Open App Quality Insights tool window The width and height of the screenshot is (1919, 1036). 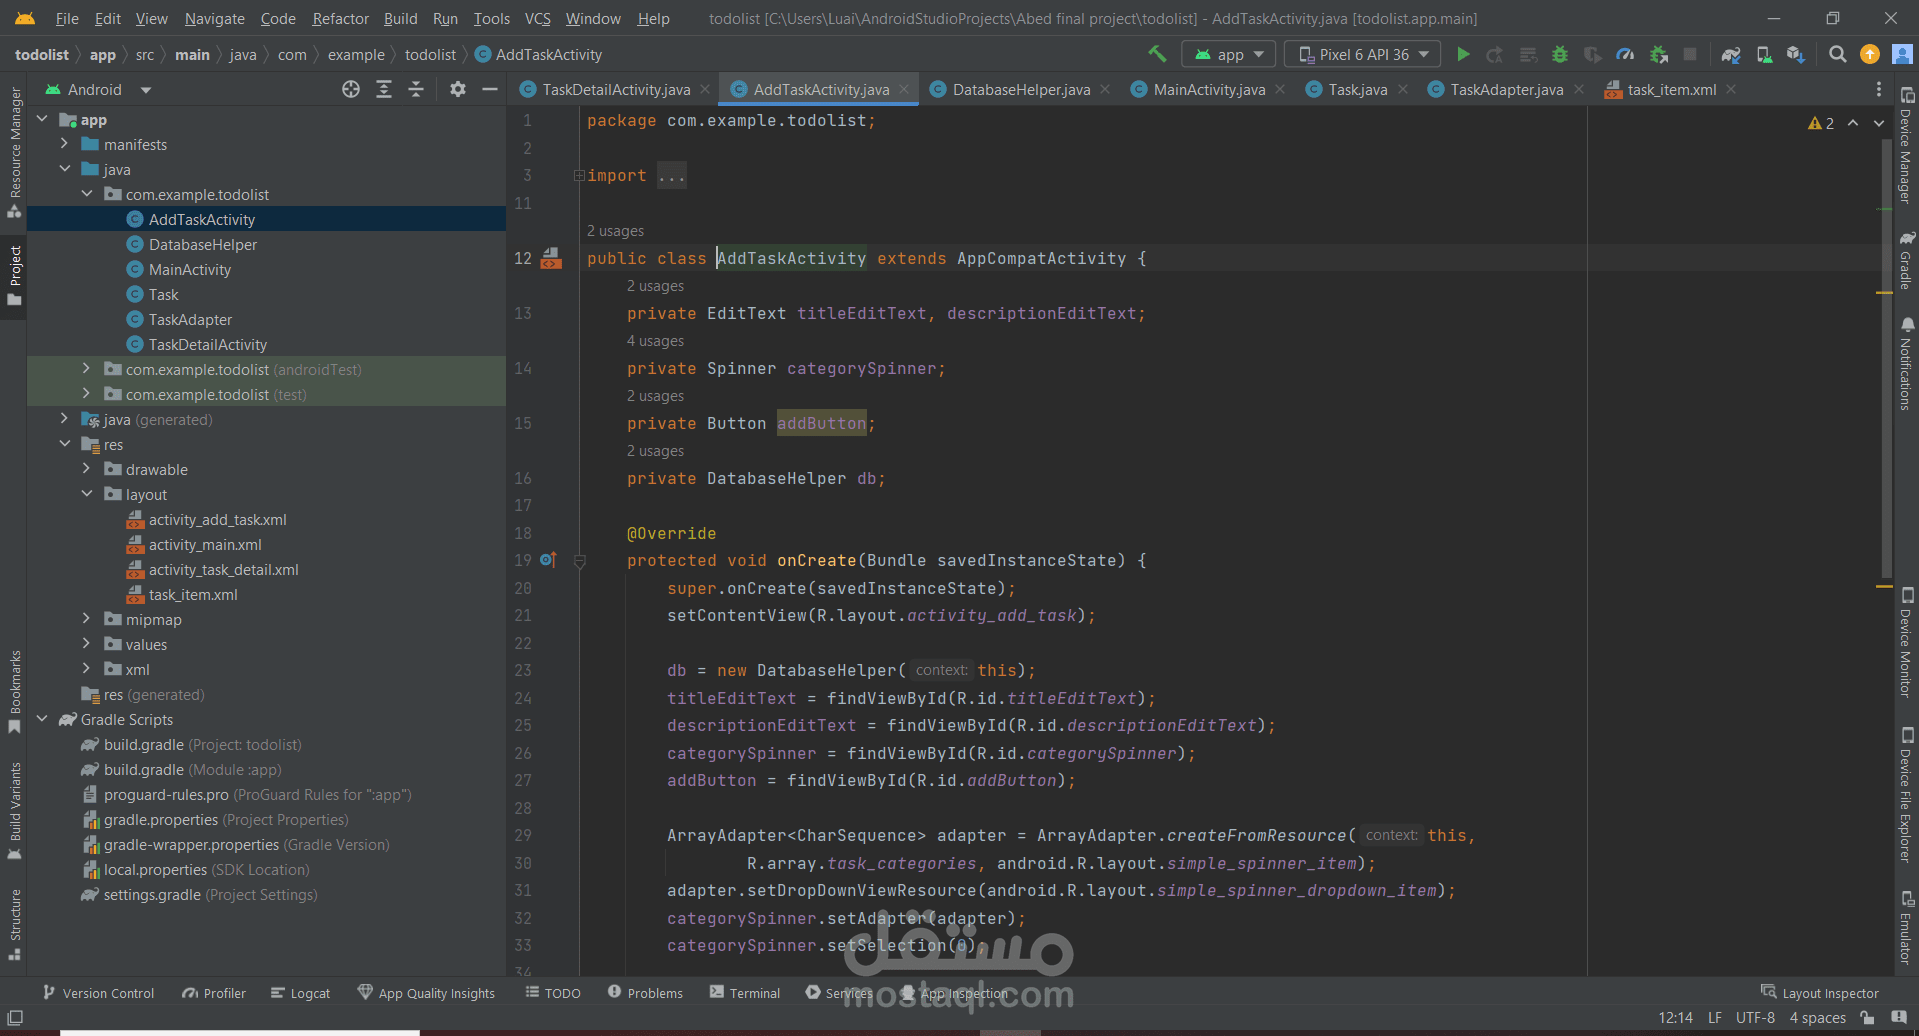pyautogui.click(x=426, y=993)
